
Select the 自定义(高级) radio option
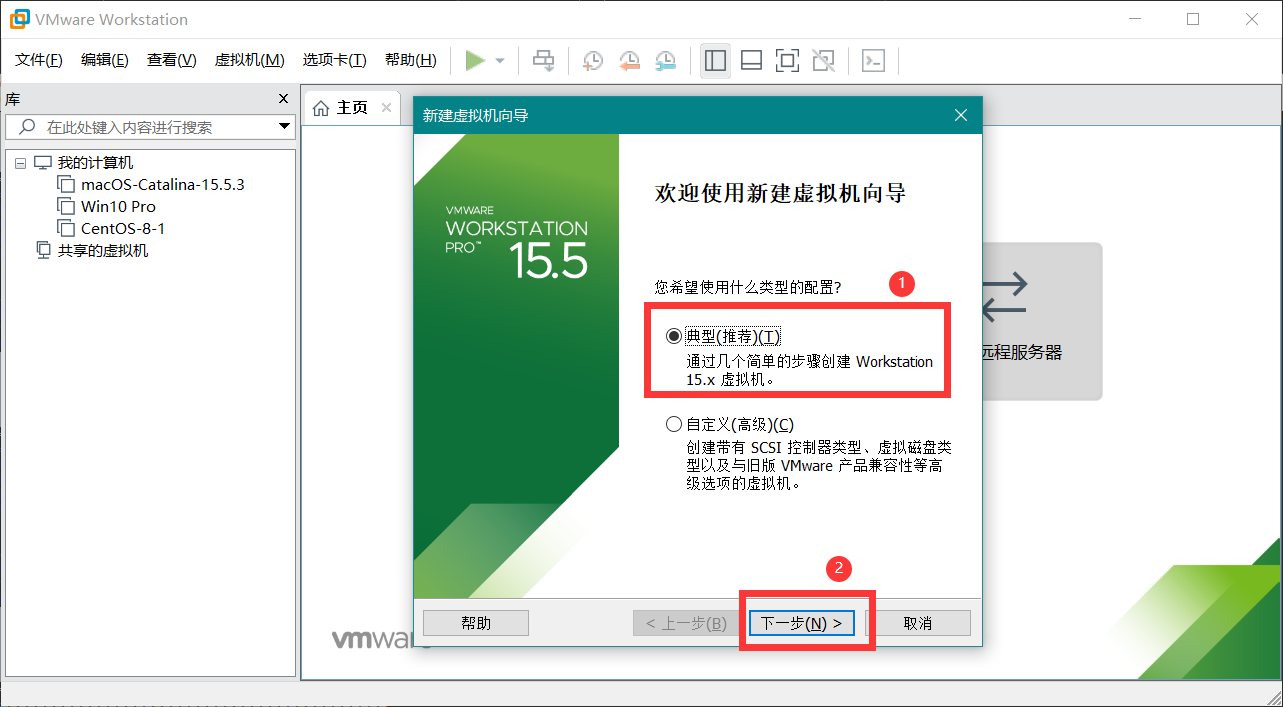point(674,424)
